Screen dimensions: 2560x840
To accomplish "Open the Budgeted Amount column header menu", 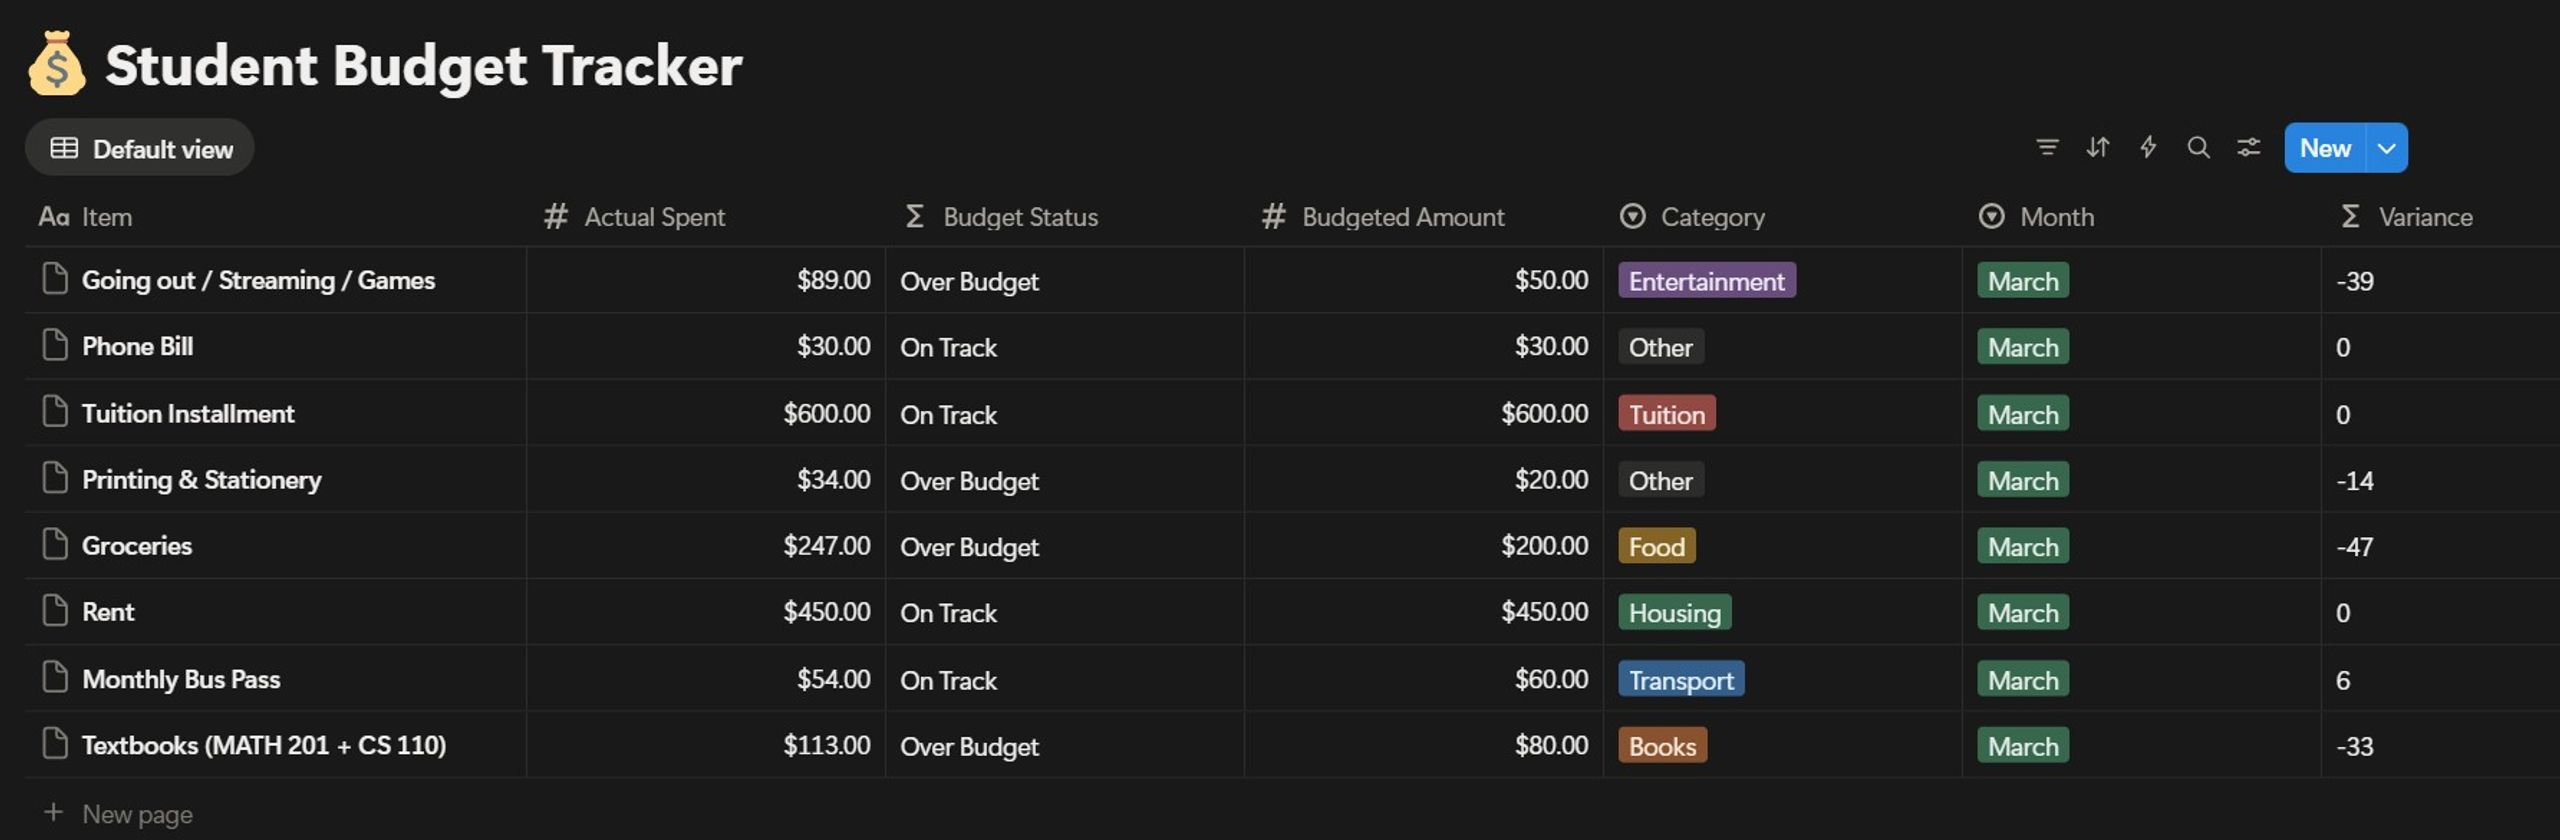I will point(1424,217).
